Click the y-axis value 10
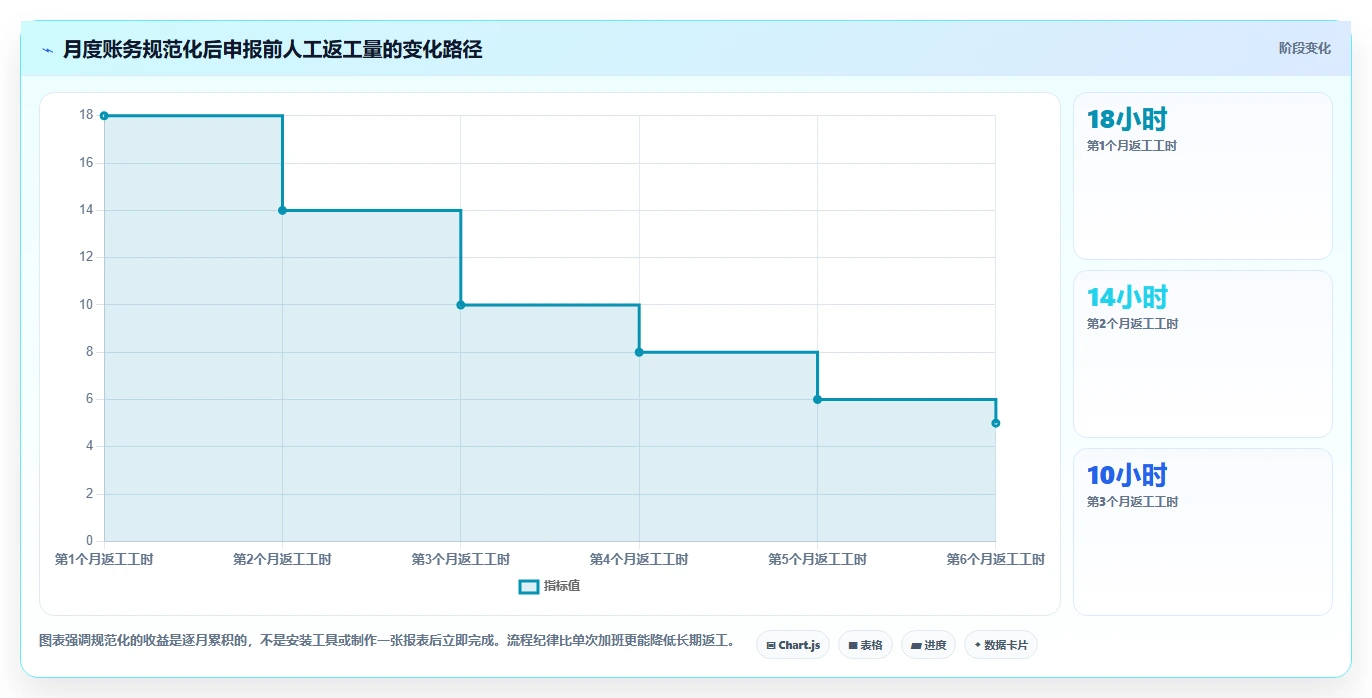1372x698 pixels. (86, 304)
